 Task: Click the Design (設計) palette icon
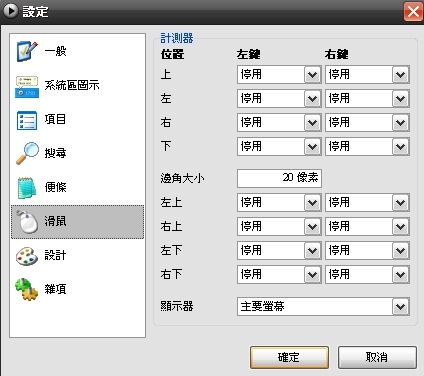pos(27,256)
